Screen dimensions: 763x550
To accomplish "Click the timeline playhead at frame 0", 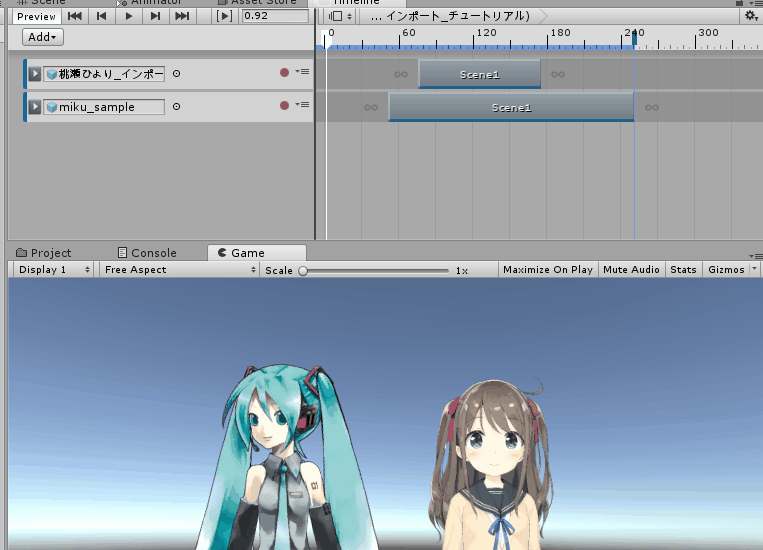I will 327,38.
